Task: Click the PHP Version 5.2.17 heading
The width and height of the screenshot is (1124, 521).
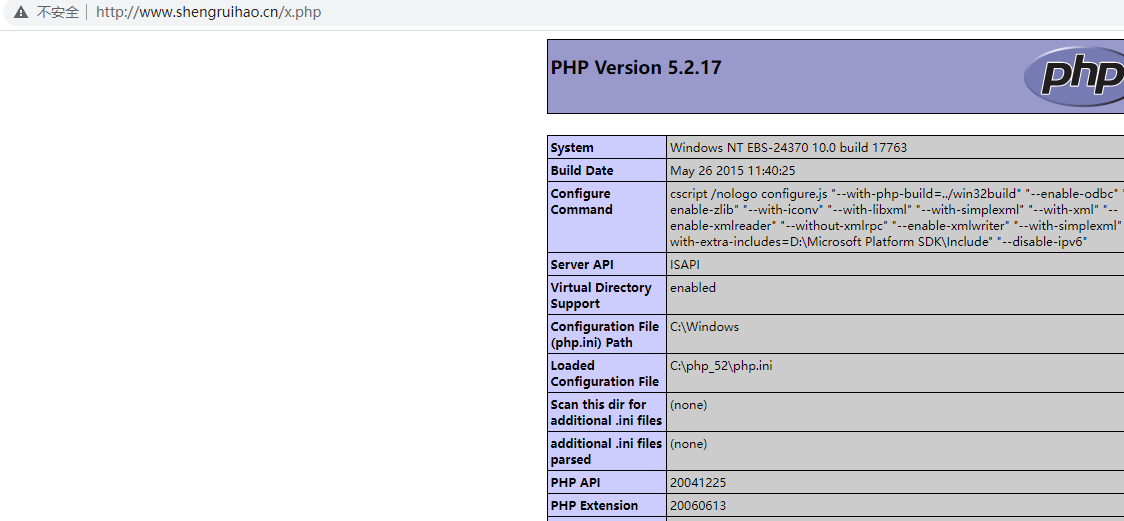Action: pos(636,68)
